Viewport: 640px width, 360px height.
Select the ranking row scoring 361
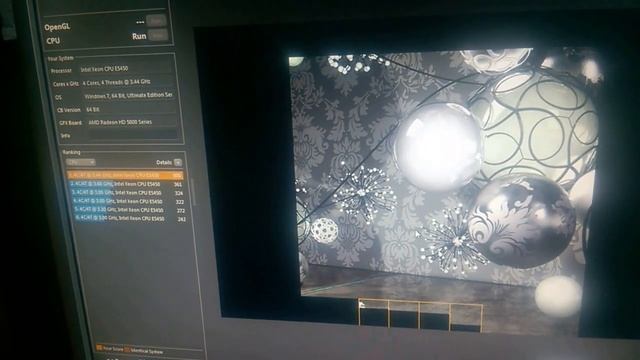click(127, 184)
